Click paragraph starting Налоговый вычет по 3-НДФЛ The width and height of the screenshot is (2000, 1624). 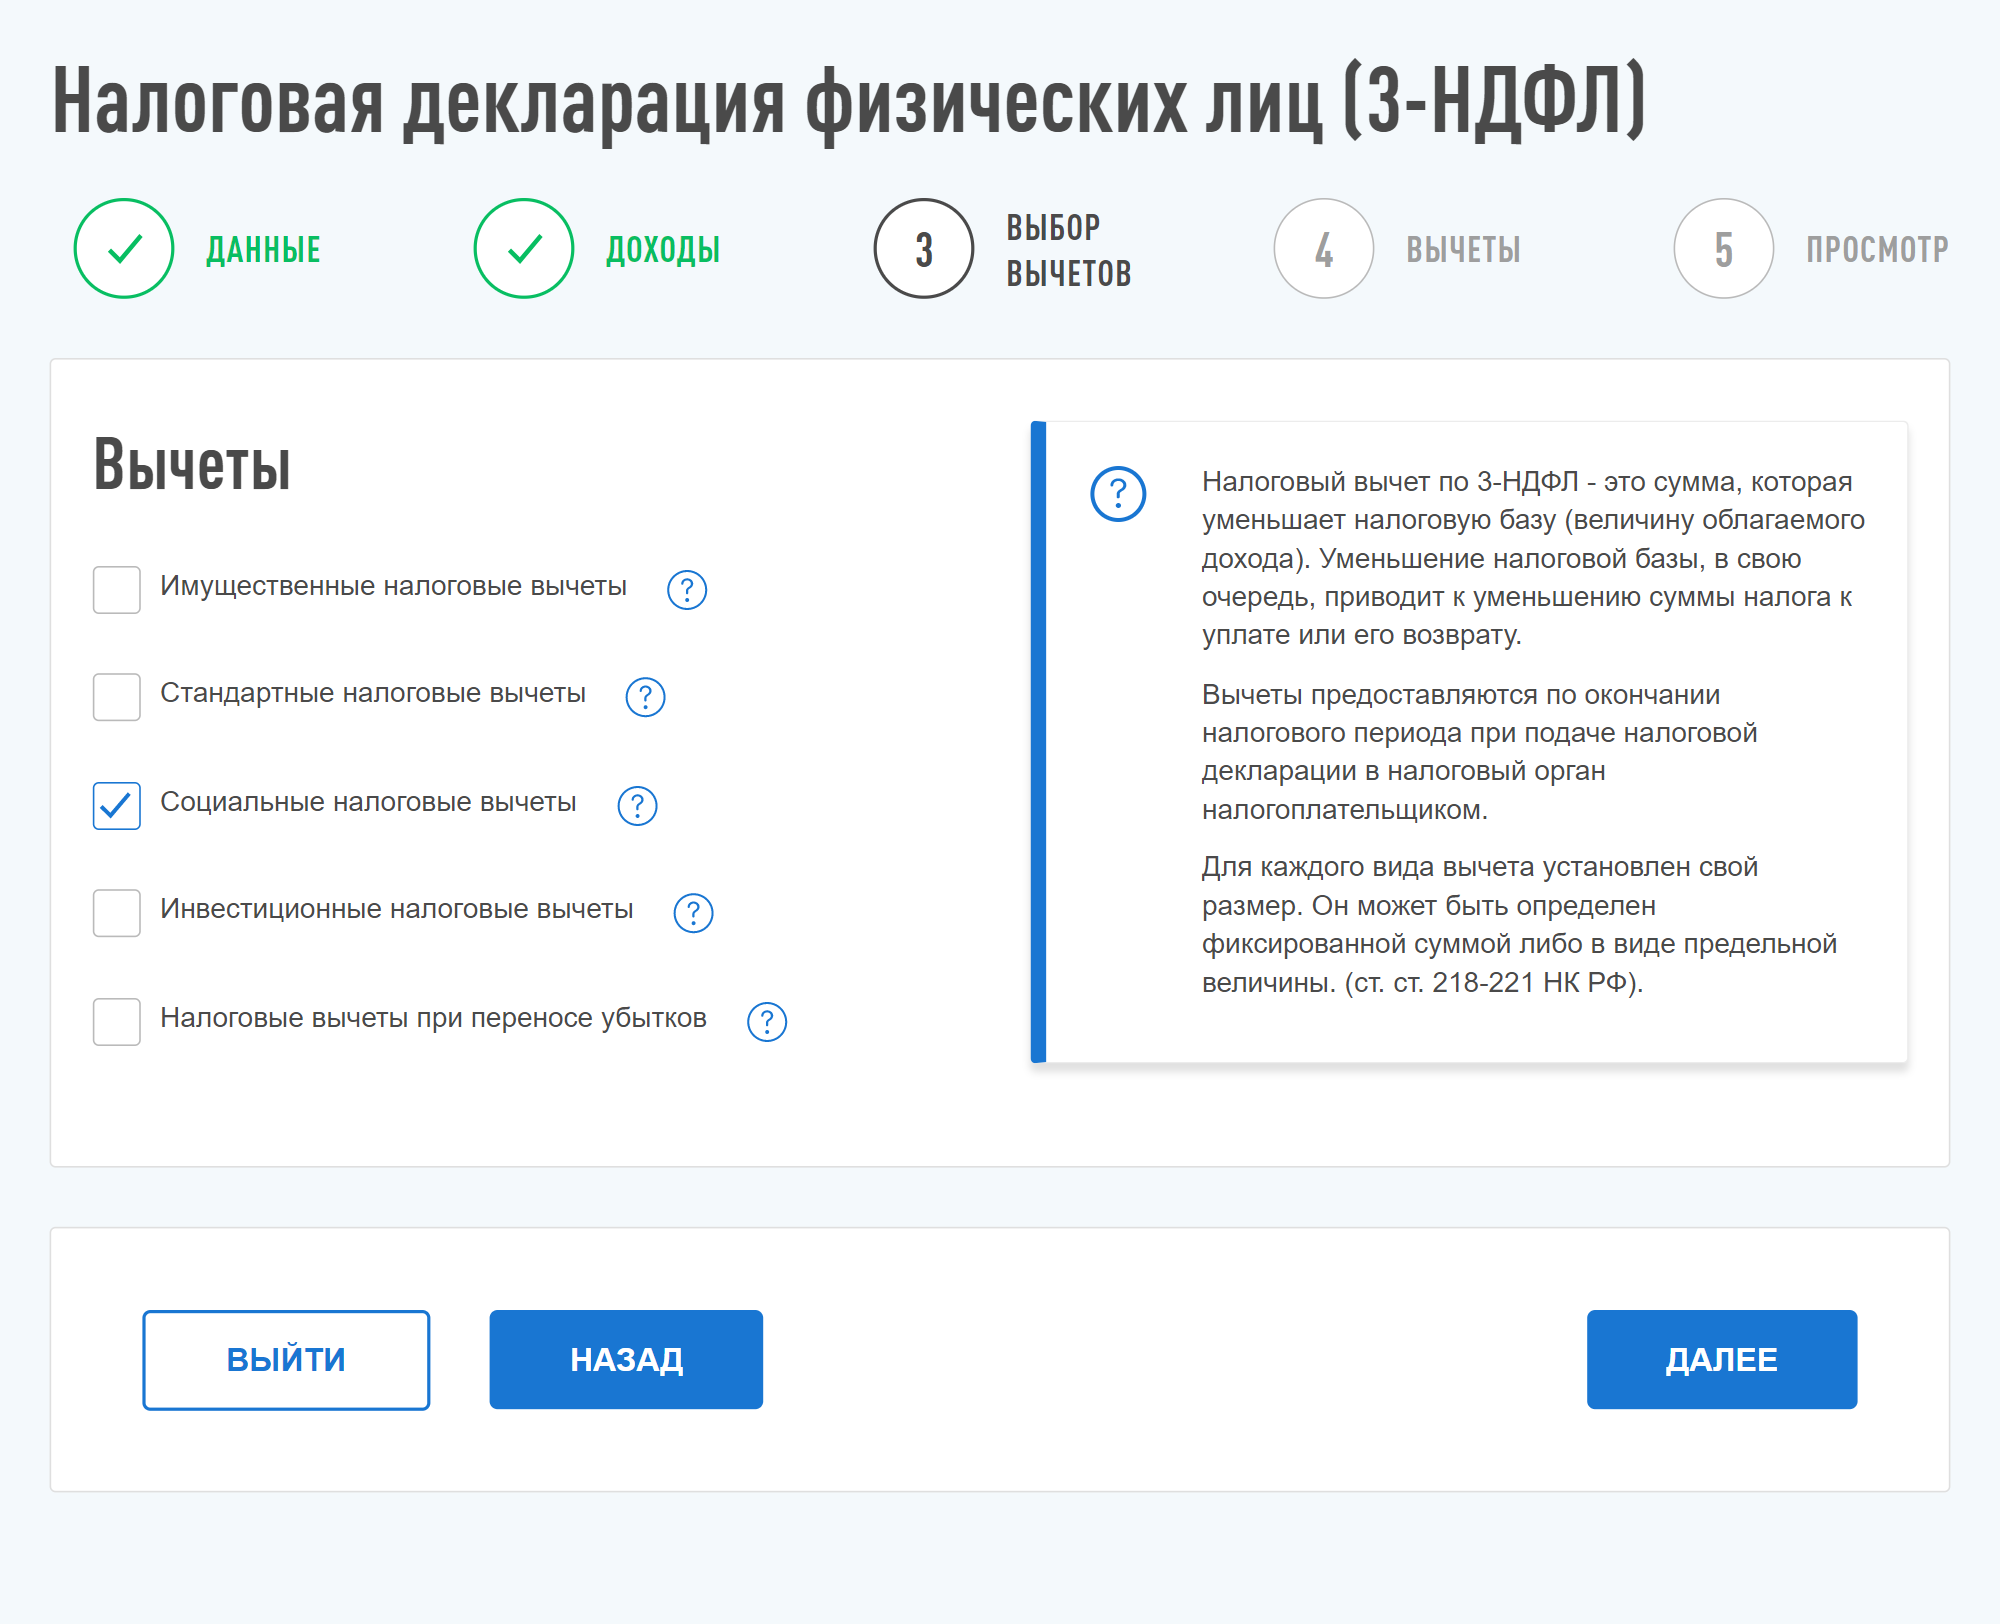tap(1534, 558)
